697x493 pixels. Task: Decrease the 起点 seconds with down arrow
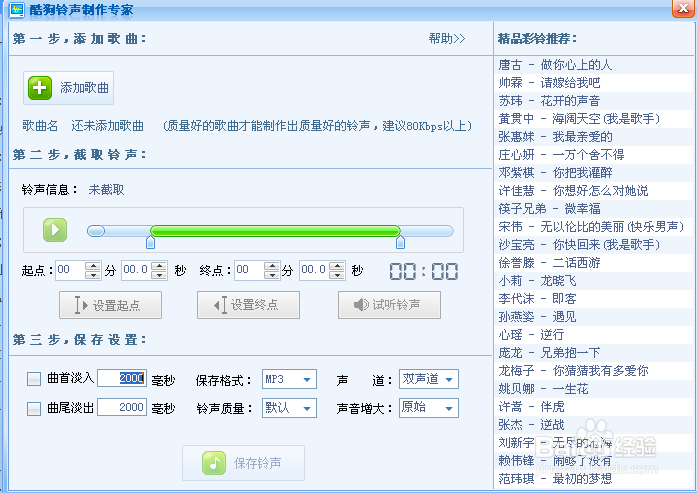pos(159,274)
